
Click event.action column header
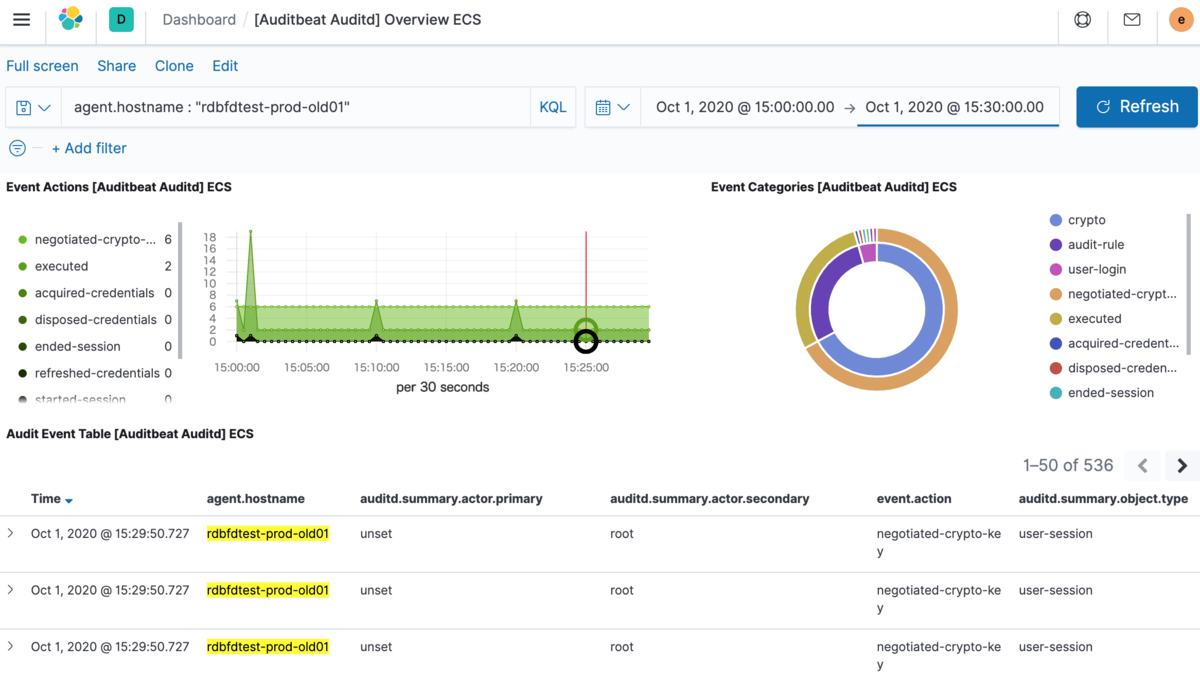914,498
